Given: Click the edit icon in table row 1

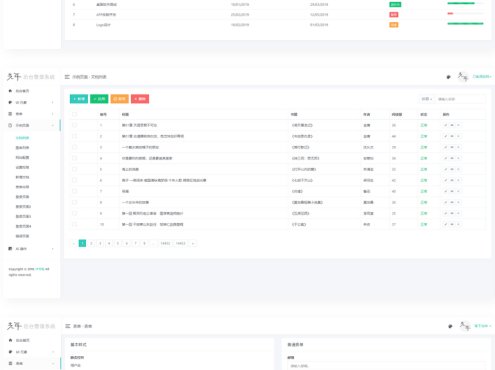Looking at the screenshot, I should click(x=446, y=125).
